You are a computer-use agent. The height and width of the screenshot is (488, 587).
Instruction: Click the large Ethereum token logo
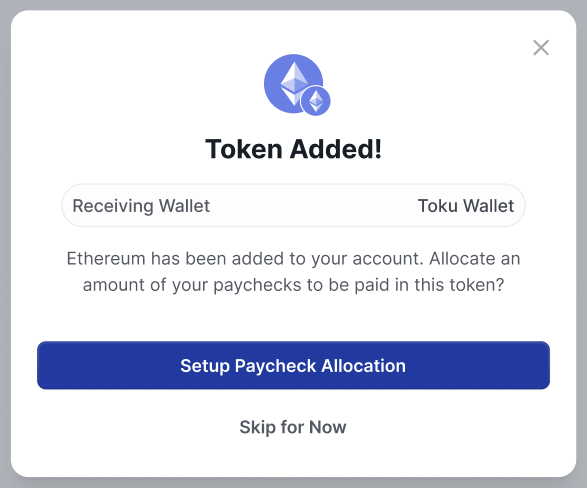tap(293, 83)
